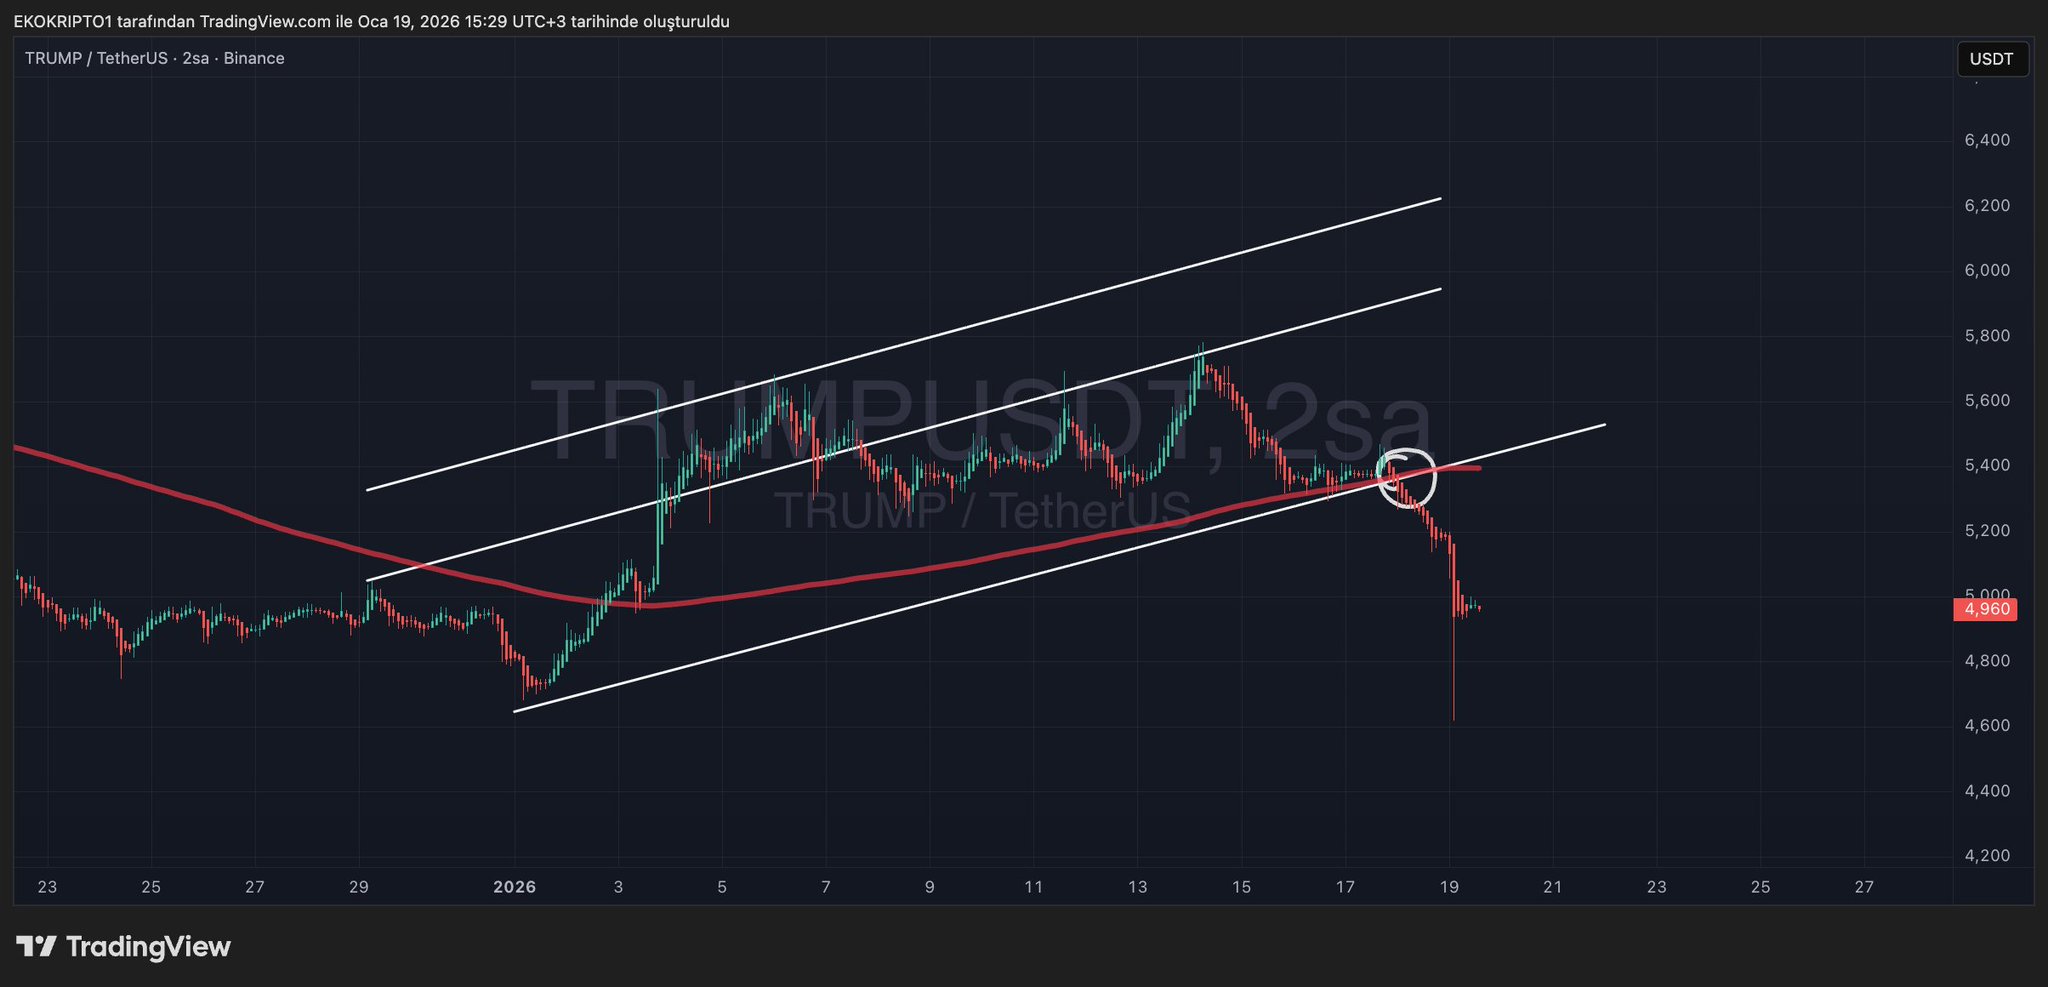
Task: Select the middle white channel trendline
Action: [x=904, y=434]
